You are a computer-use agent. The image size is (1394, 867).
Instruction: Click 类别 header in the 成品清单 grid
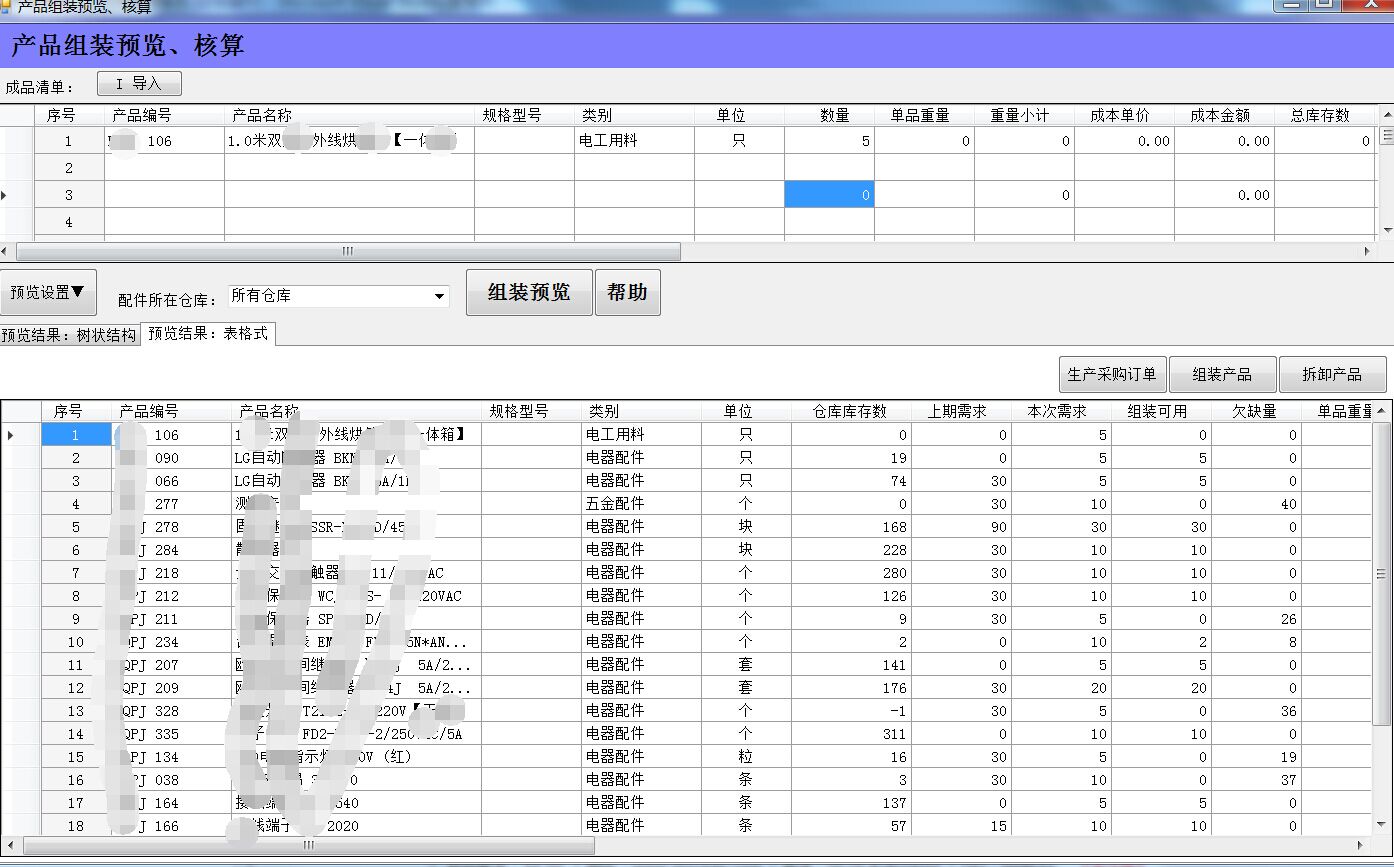pyautogui.click(x=634, y=116)
